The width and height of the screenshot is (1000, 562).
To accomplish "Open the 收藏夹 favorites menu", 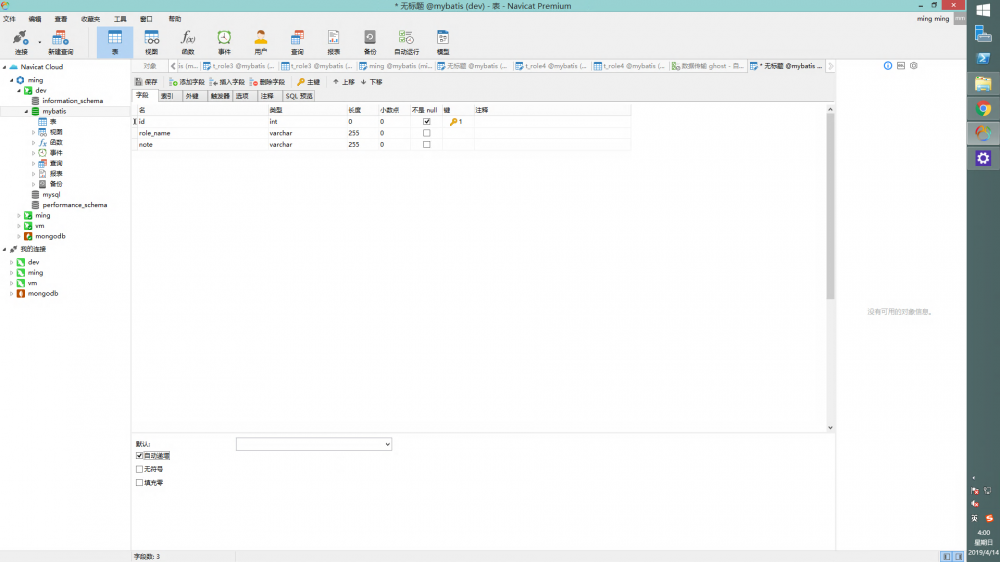I will pos(91,19).
